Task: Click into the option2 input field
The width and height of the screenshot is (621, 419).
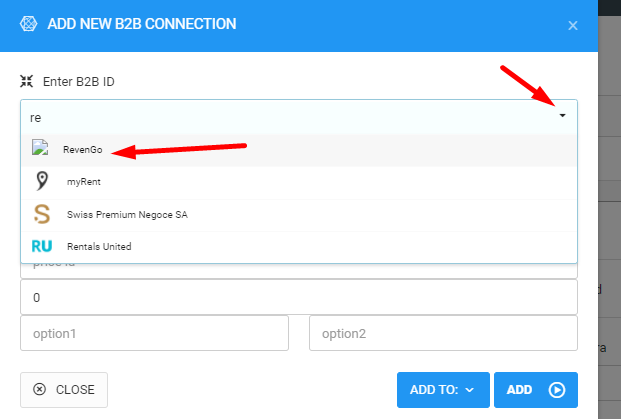Action: point(443,333)
